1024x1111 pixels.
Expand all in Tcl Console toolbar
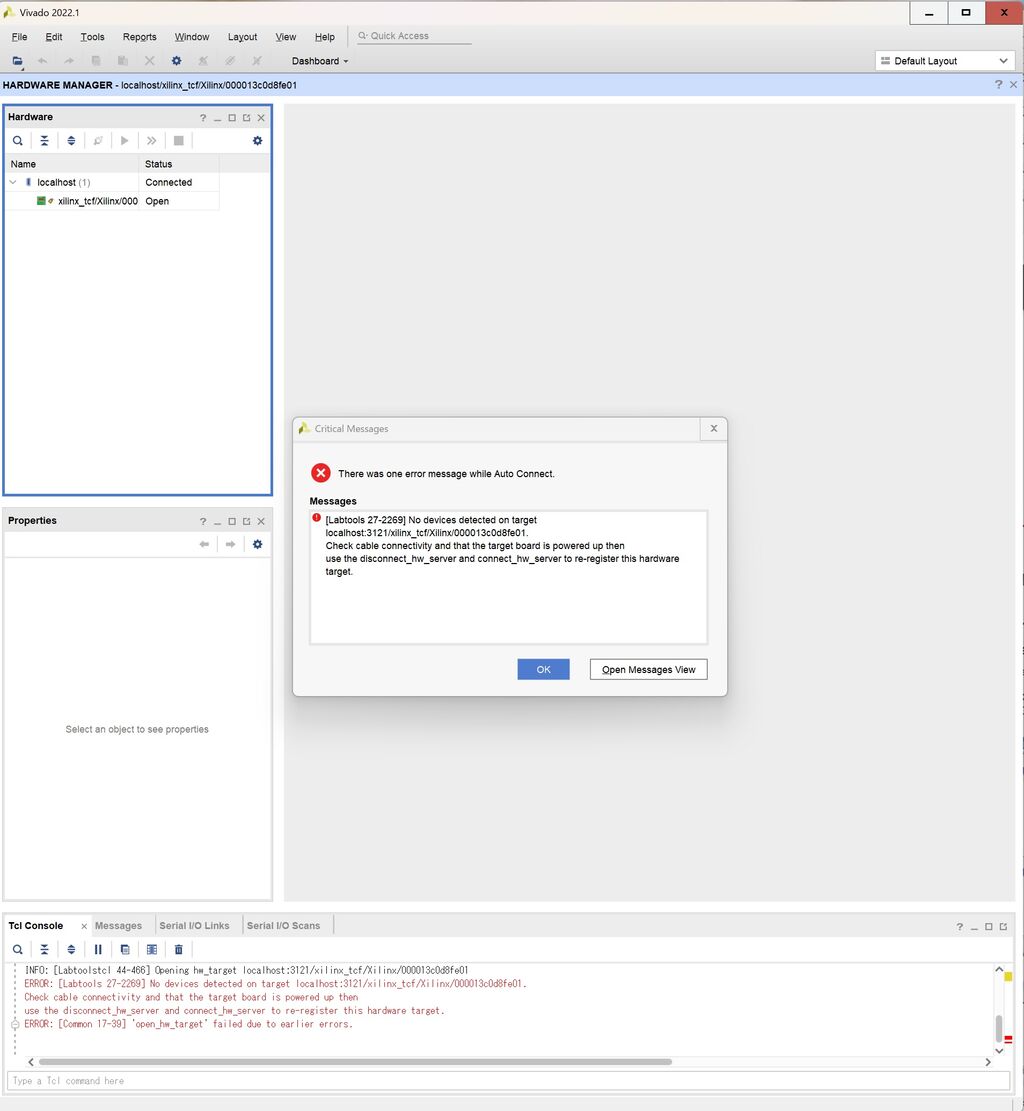[71, 949]
